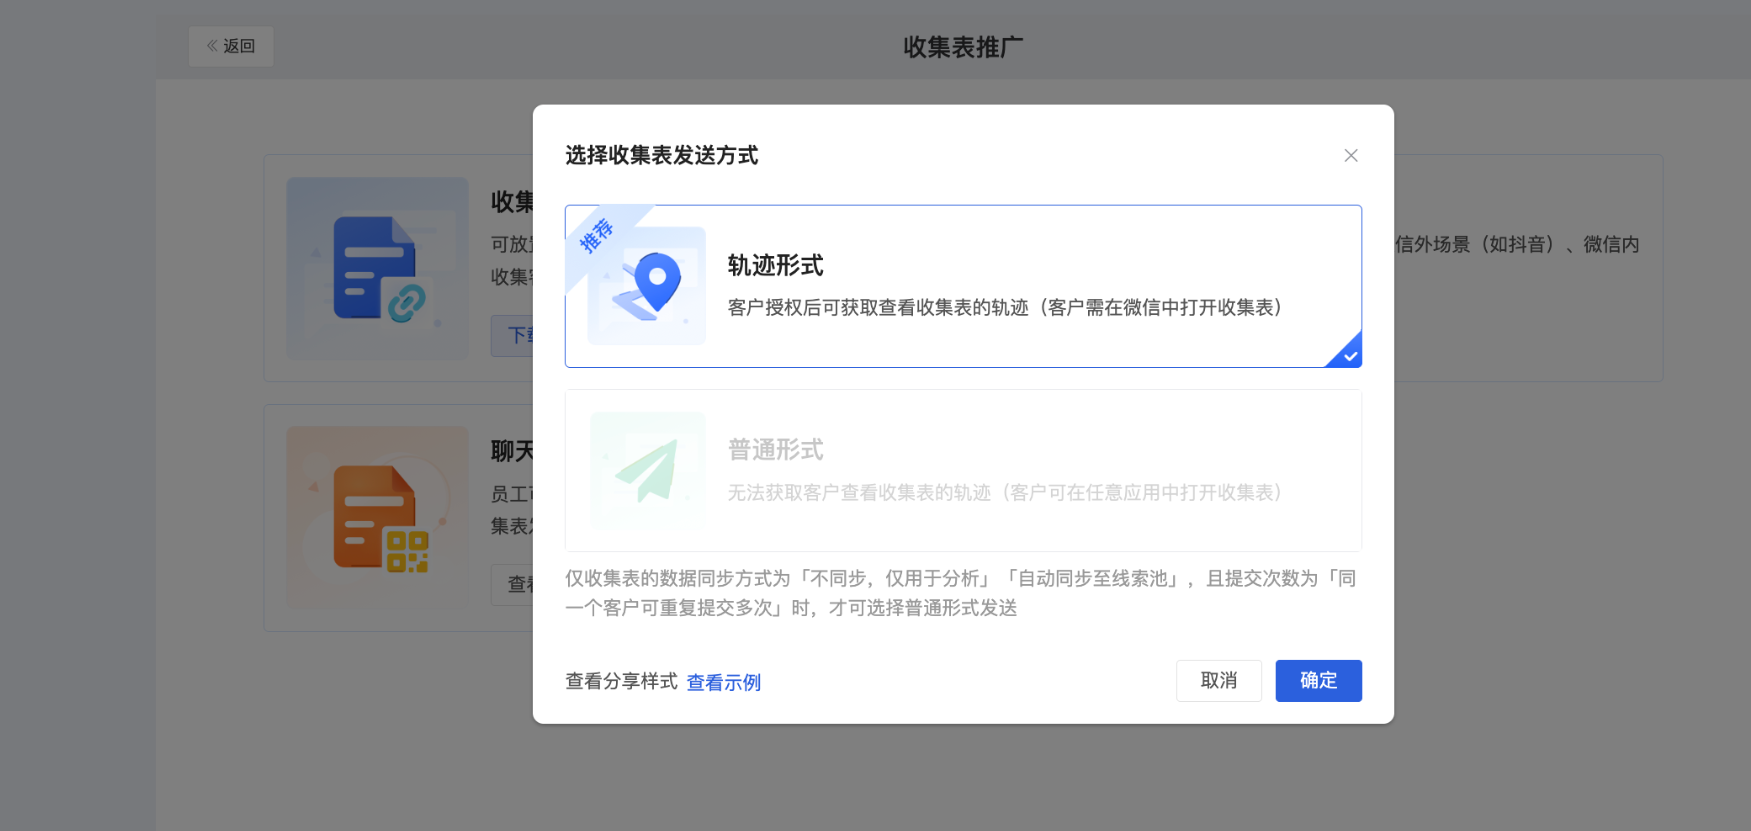Select the 普通形式 option card
Screen dimensions: 1751x831
coord(963,470)
